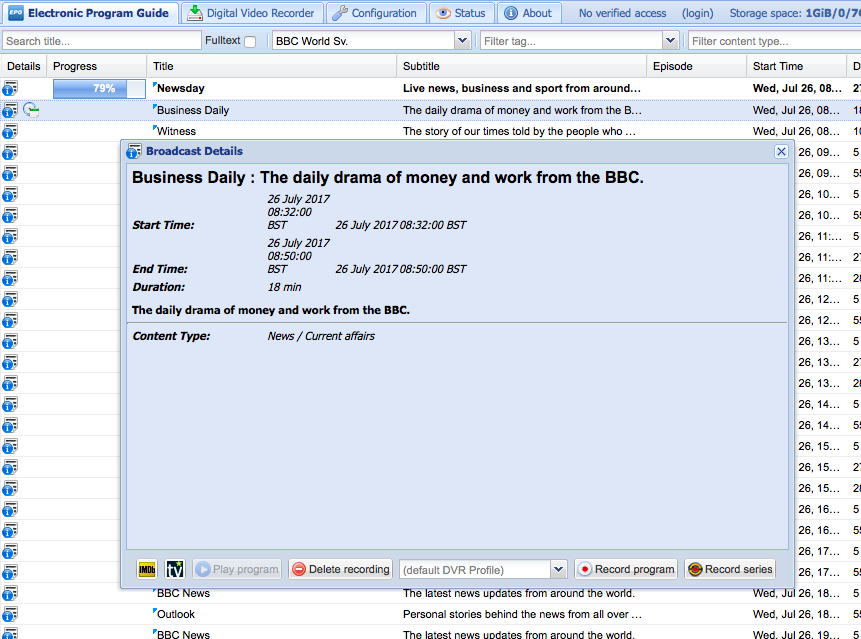Click the Search title input field
Image resolution: width=861 pixels, height=639 pixels.
(x=100, y=41)
